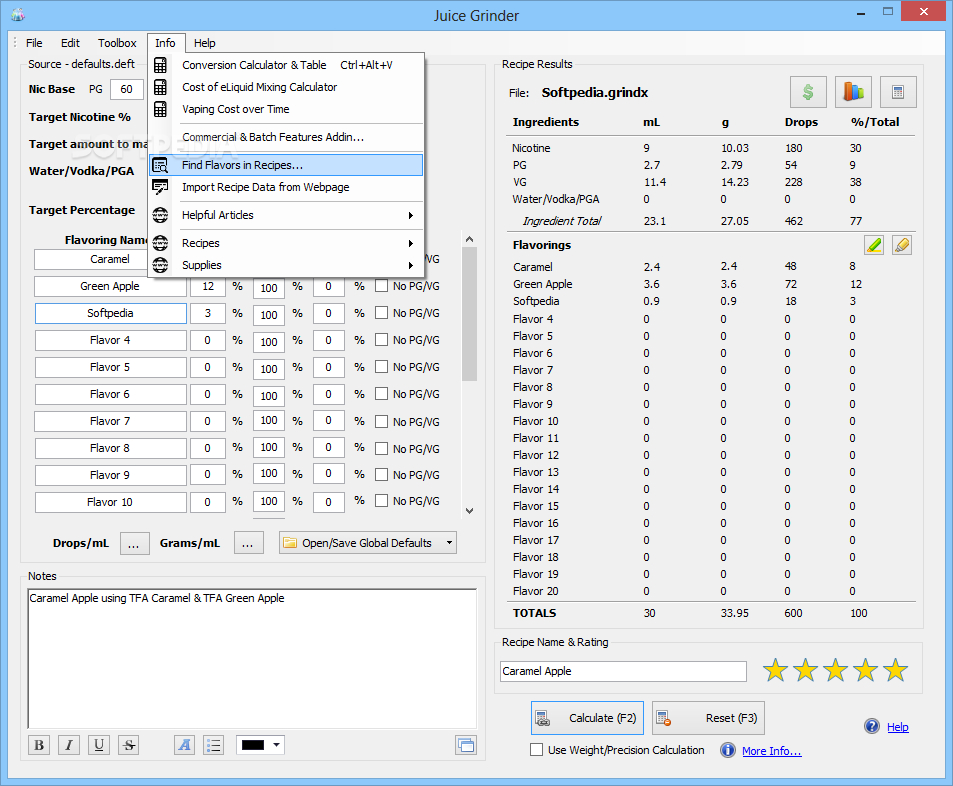Click the Green Apple percentage field
Screen dimensions: 953x786
tap(208, 286)
